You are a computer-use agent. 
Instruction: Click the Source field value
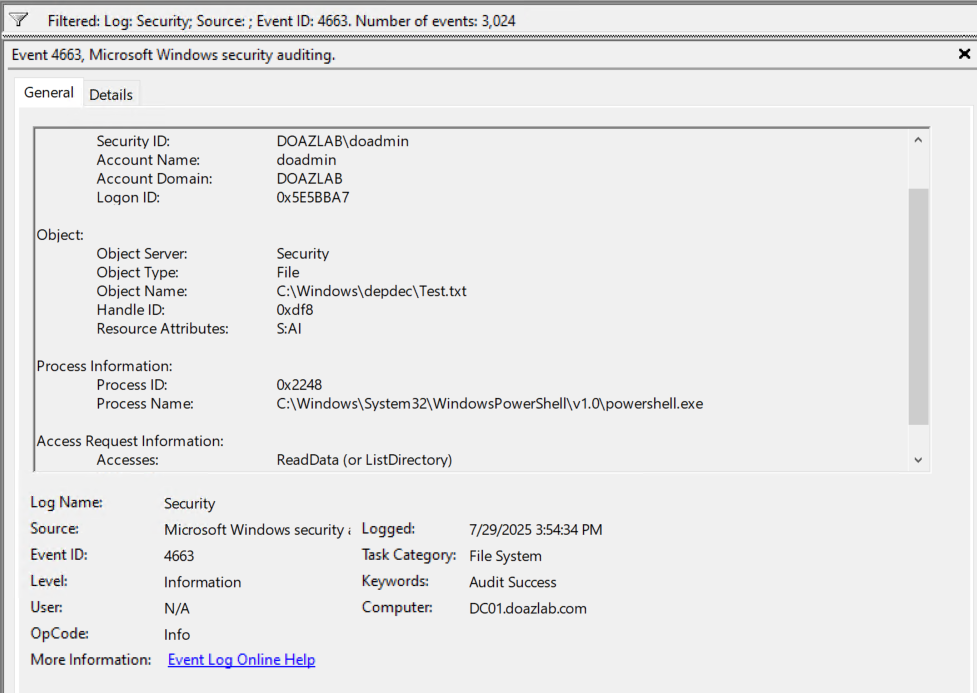click(x=257, y=530)
